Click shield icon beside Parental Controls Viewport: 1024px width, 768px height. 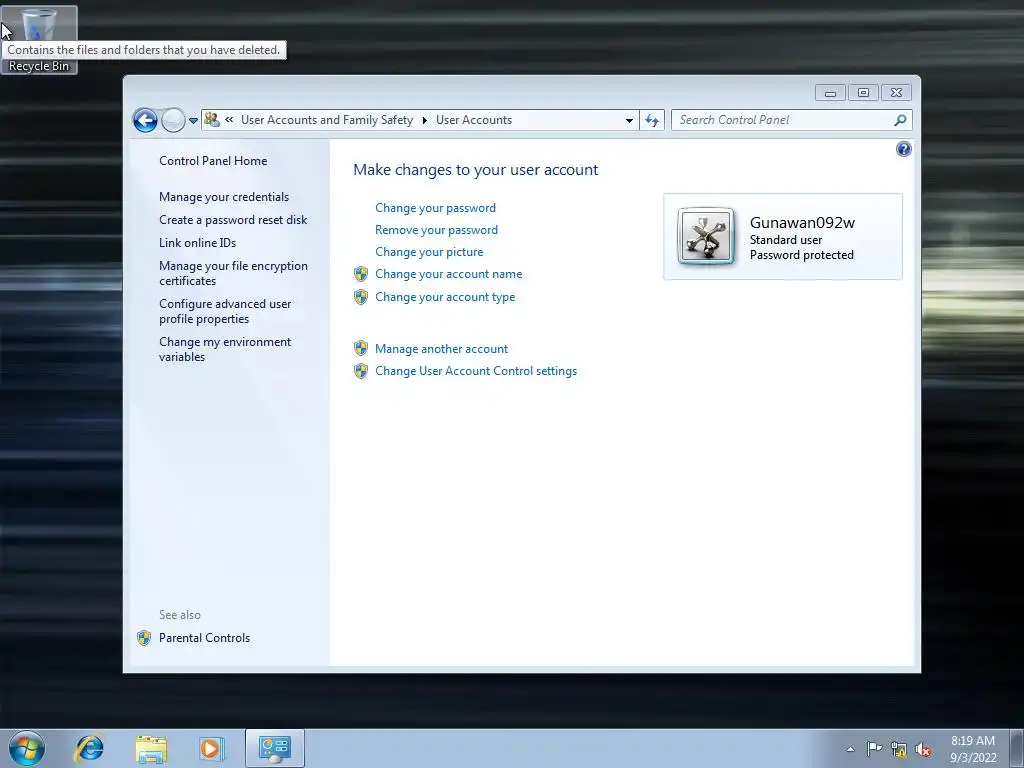pos(144,638)
